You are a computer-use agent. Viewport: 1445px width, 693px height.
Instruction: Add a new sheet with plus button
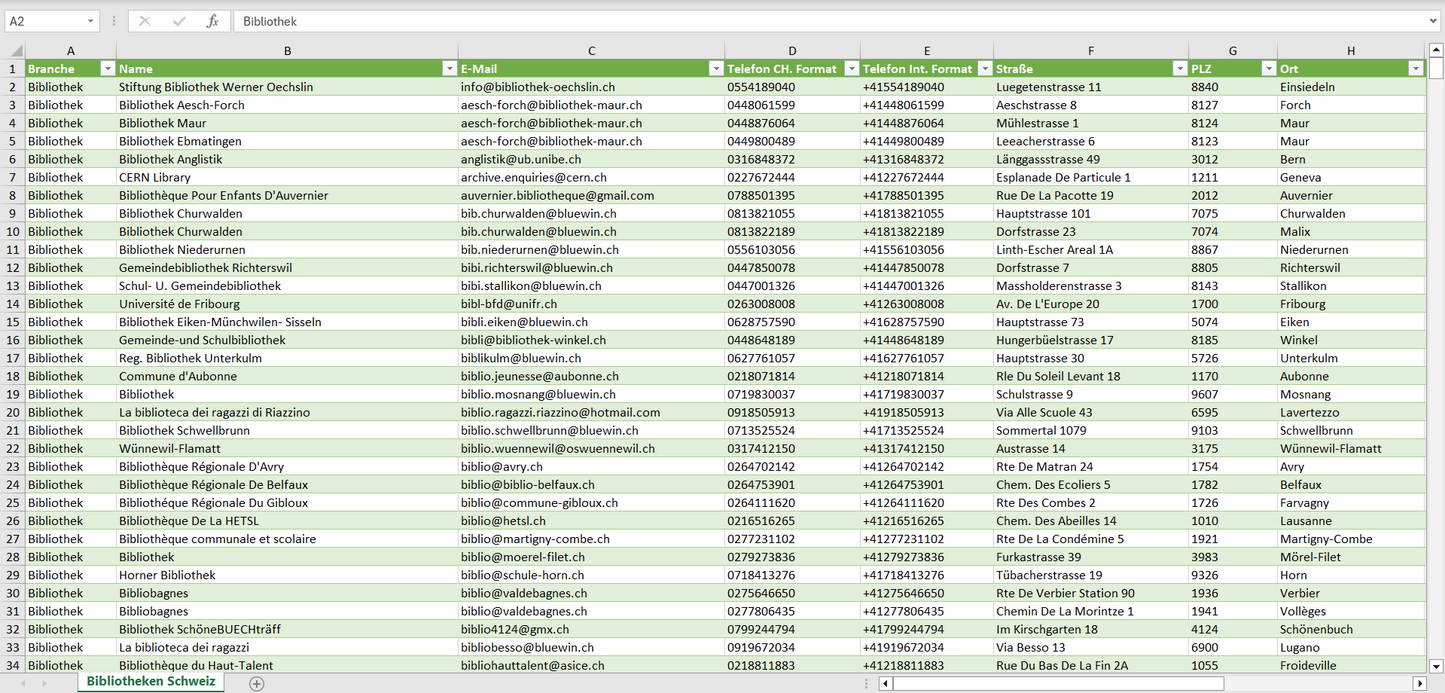pyautogui.click(x=257, y=683)
